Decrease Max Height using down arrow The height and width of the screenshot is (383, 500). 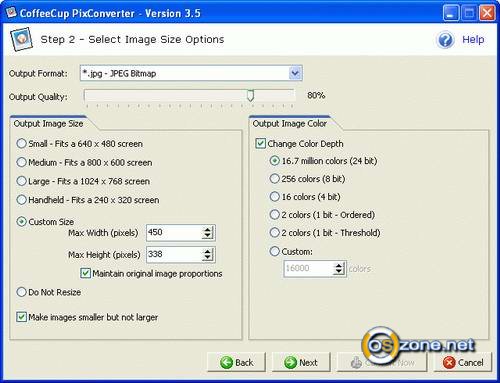pyautogui.click(x=208, y=257)
